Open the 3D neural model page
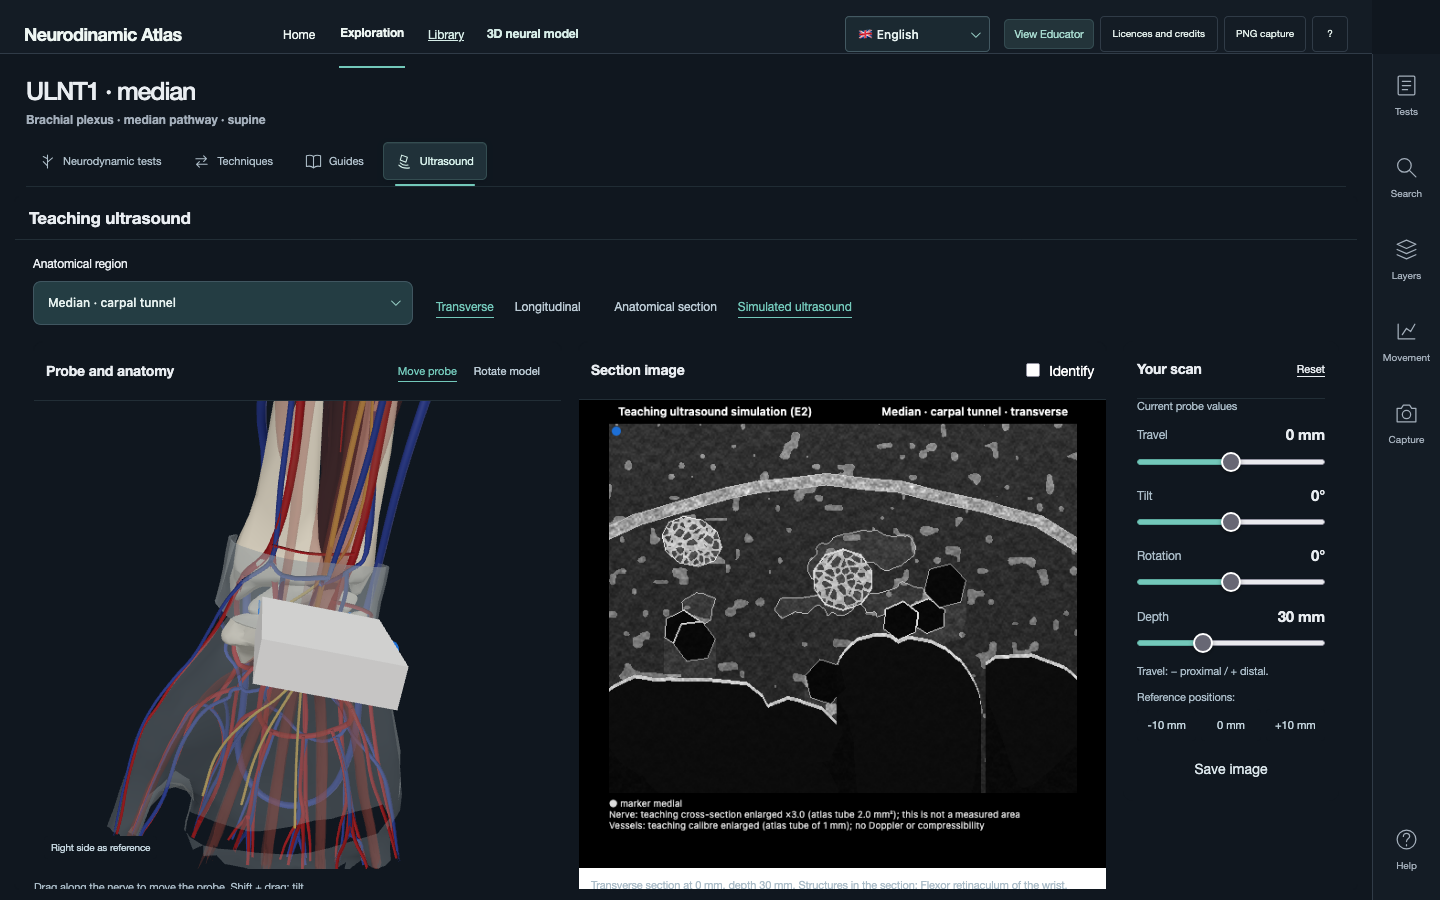 (x=532, y=34)
